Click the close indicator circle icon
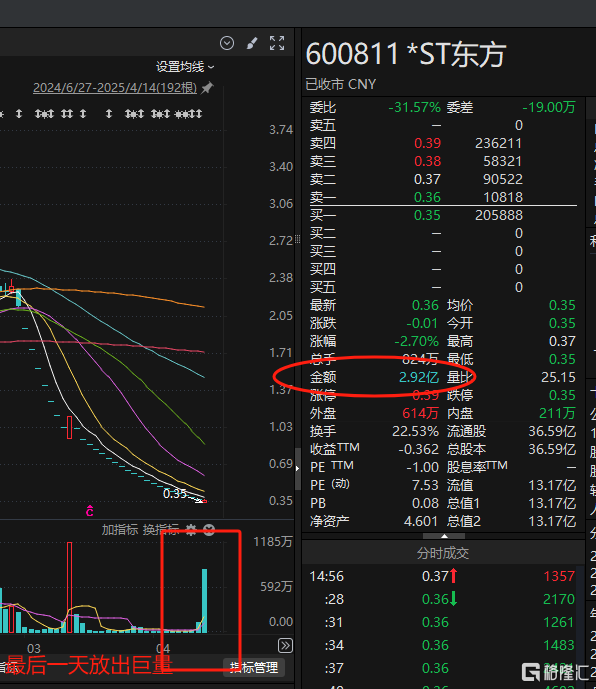596x689 pixels. coord(209,530)
